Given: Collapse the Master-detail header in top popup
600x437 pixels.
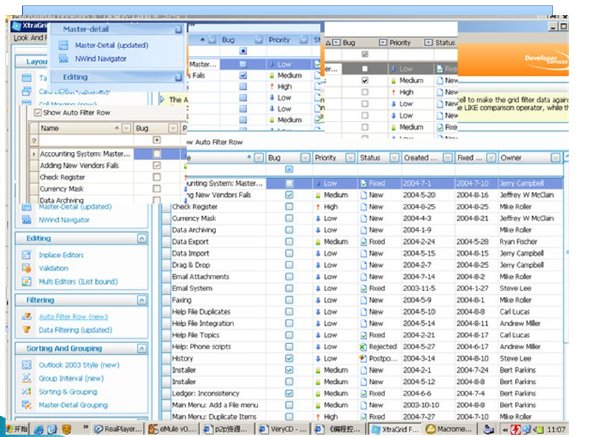Looking at the screenshot, I should [178, 29].
